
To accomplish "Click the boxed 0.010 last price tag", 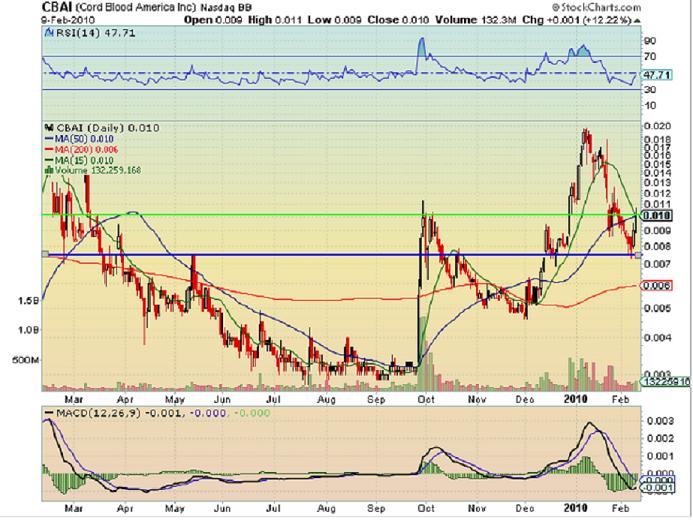I will (657, 216).
